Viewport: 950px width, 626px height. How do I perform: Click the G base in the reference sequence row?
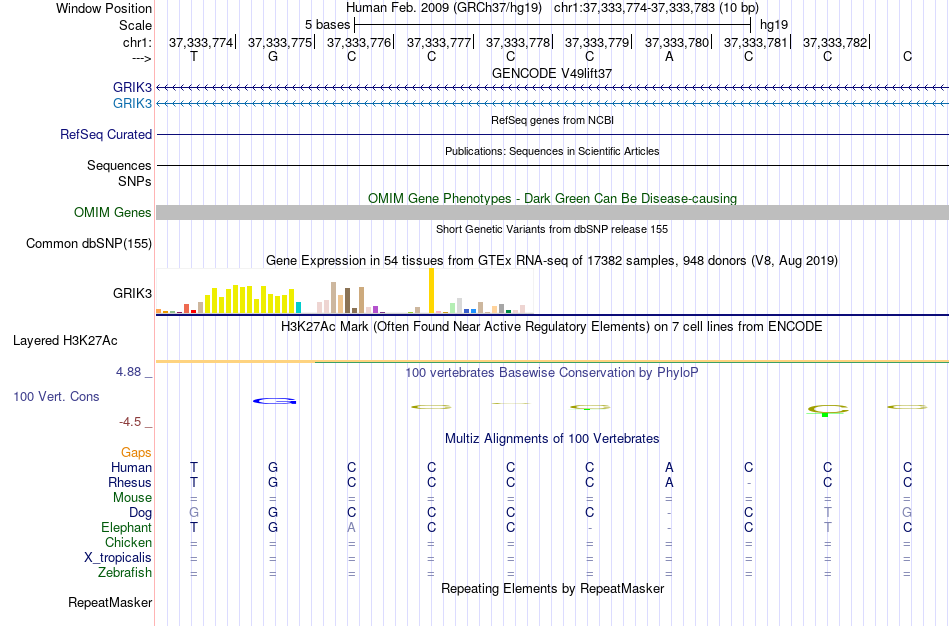coord(273,56)
